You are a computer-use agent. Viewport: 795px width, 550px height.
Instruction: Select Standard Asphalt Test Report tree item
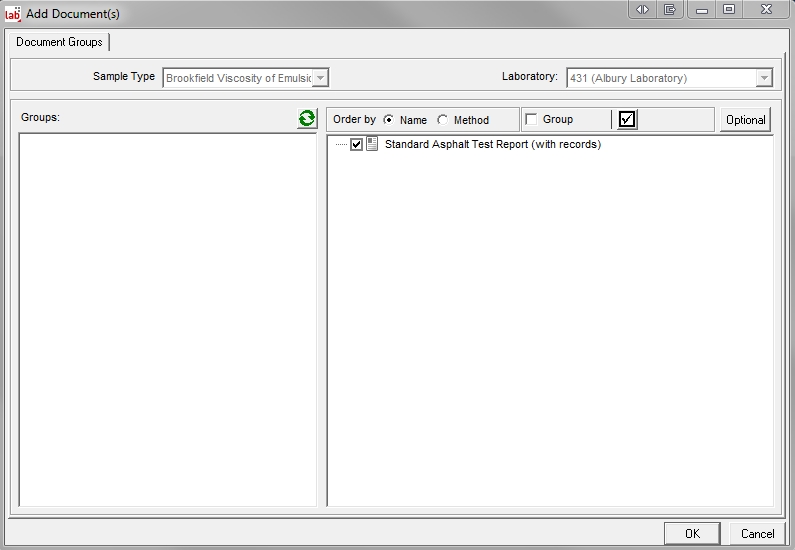(492, 144)
